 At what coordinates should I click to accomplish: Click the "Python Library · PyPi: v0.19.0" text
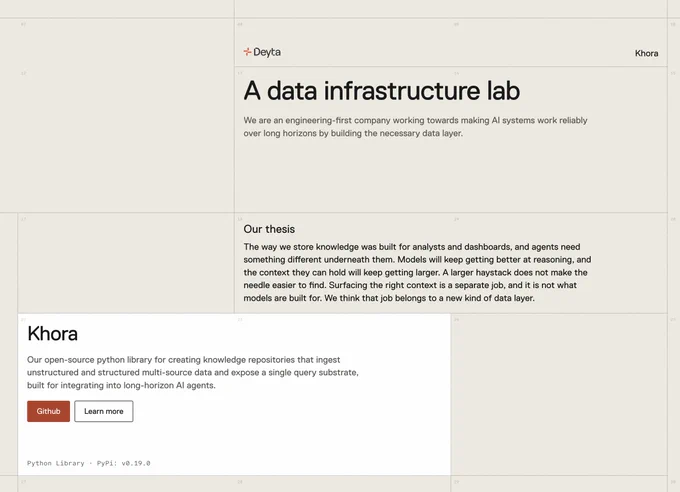[x=88, y=463]
